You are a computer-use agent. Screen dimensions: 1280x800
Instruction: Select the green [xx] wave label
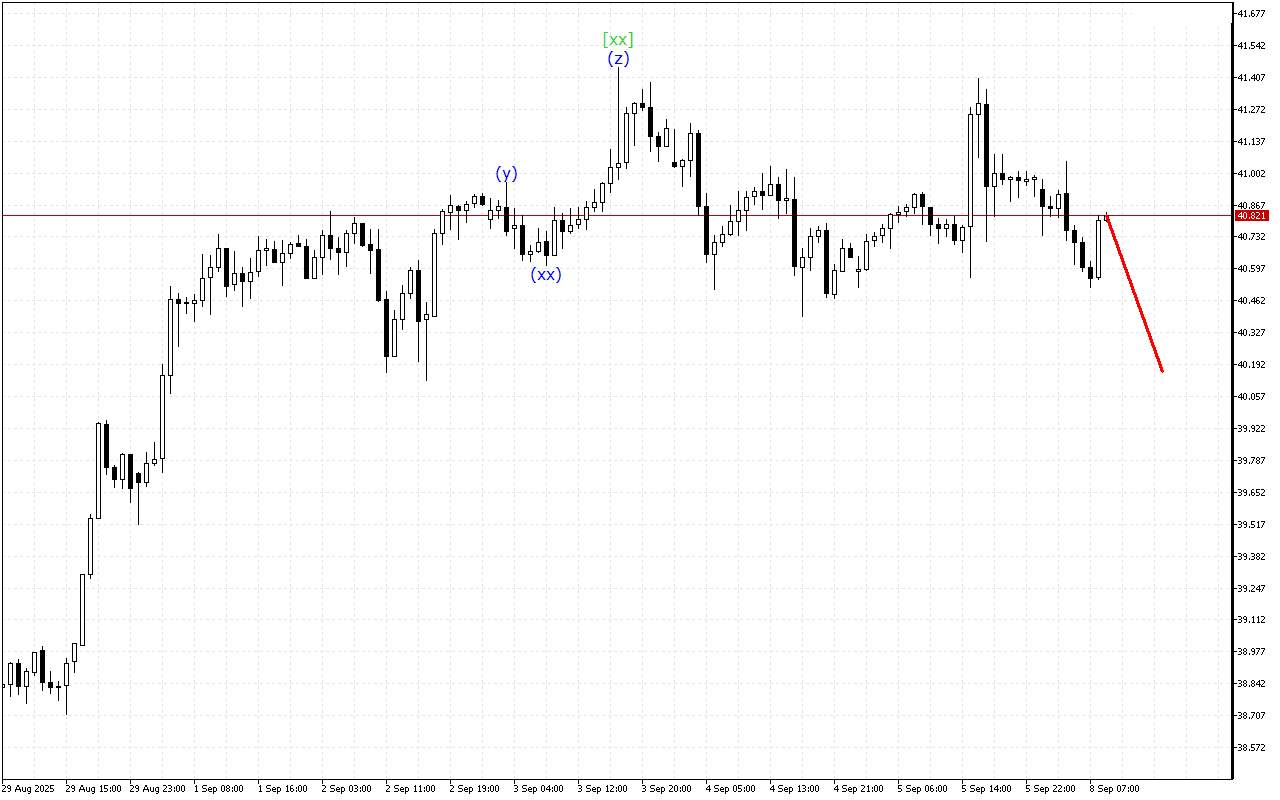[618, 40]
